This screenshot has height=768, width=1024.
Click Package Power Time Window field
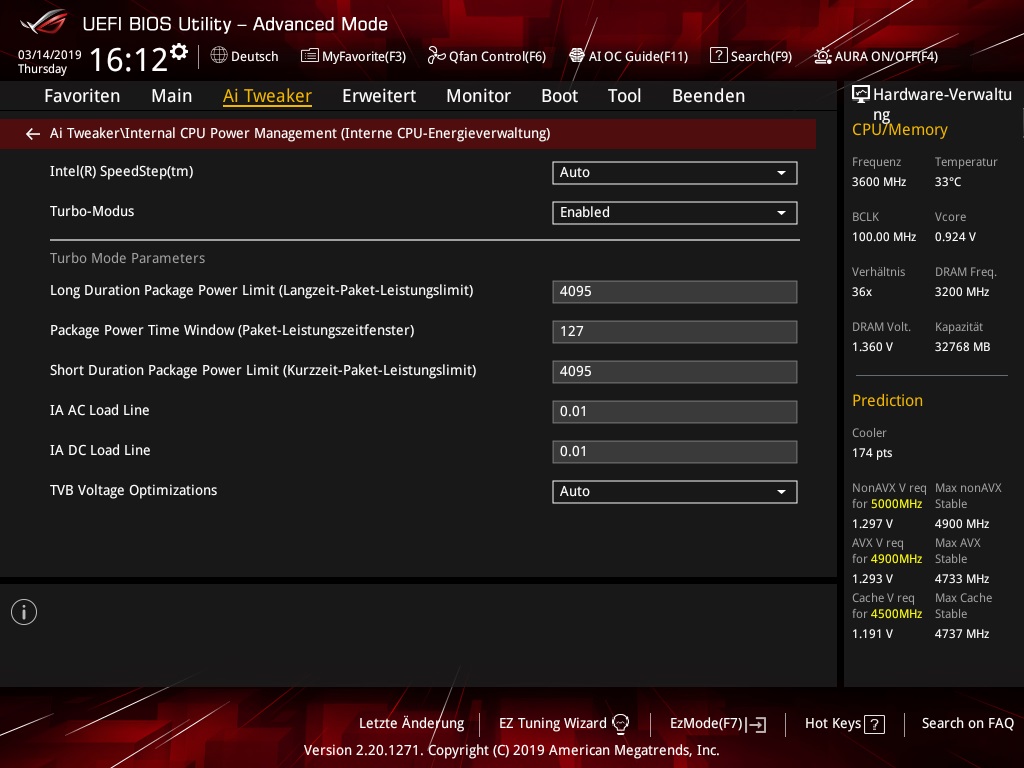coord(675,332)
